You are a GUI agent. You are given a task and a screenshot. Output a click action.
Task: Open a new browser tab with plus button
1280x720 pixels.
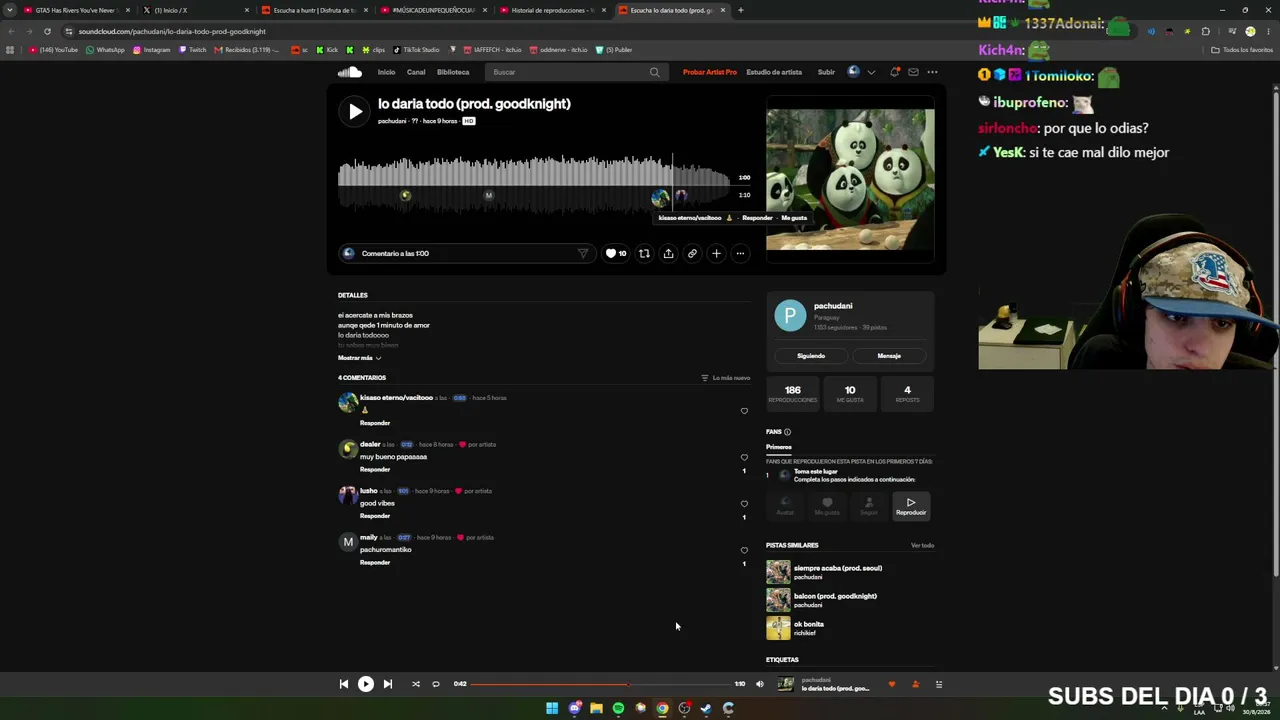point(740,10)
